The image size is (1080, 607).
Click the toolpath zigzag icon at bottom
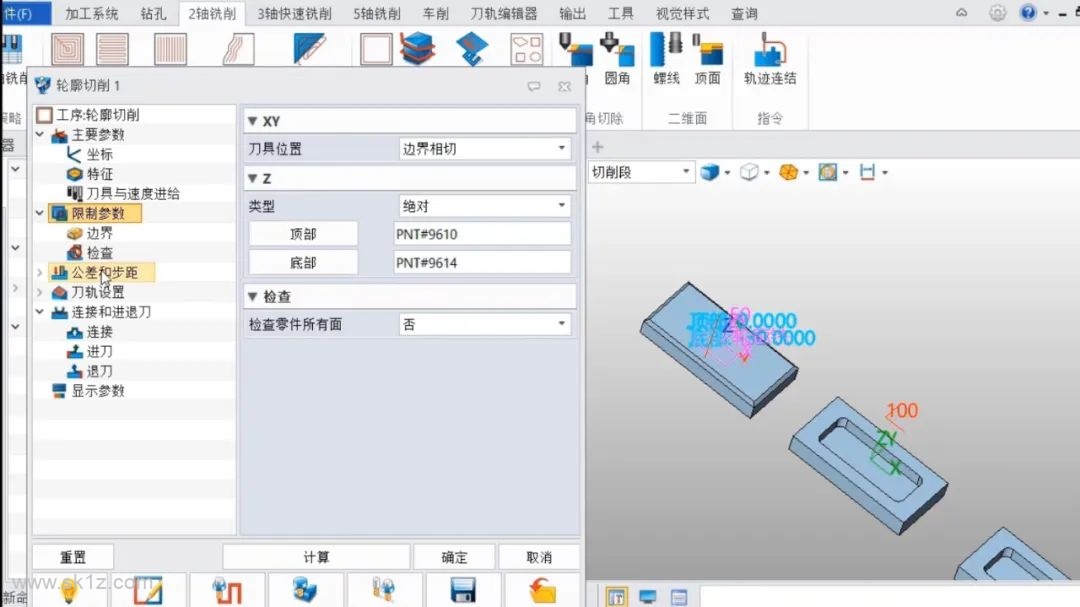tap(227, 591)
